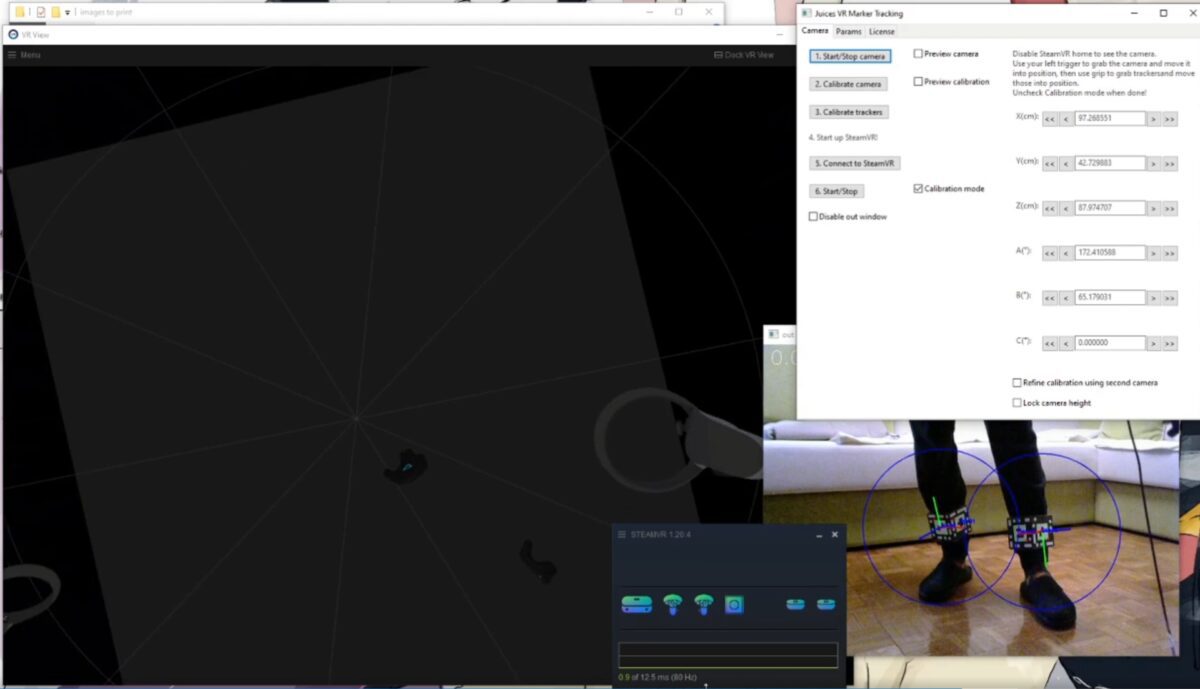Open the SteamVR hamburger menu
Image resolution: width=1200 pixels, height=689 pixels.
click(621, 535)
